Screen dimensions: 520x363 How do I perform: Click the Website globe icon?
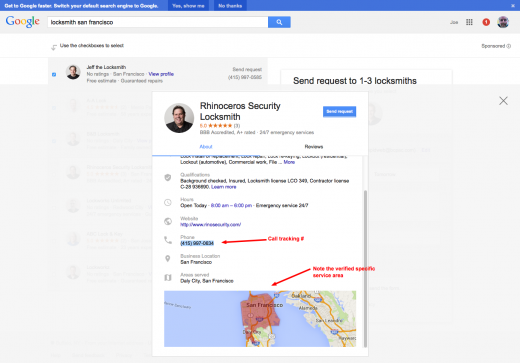click(x=168, y=221)
